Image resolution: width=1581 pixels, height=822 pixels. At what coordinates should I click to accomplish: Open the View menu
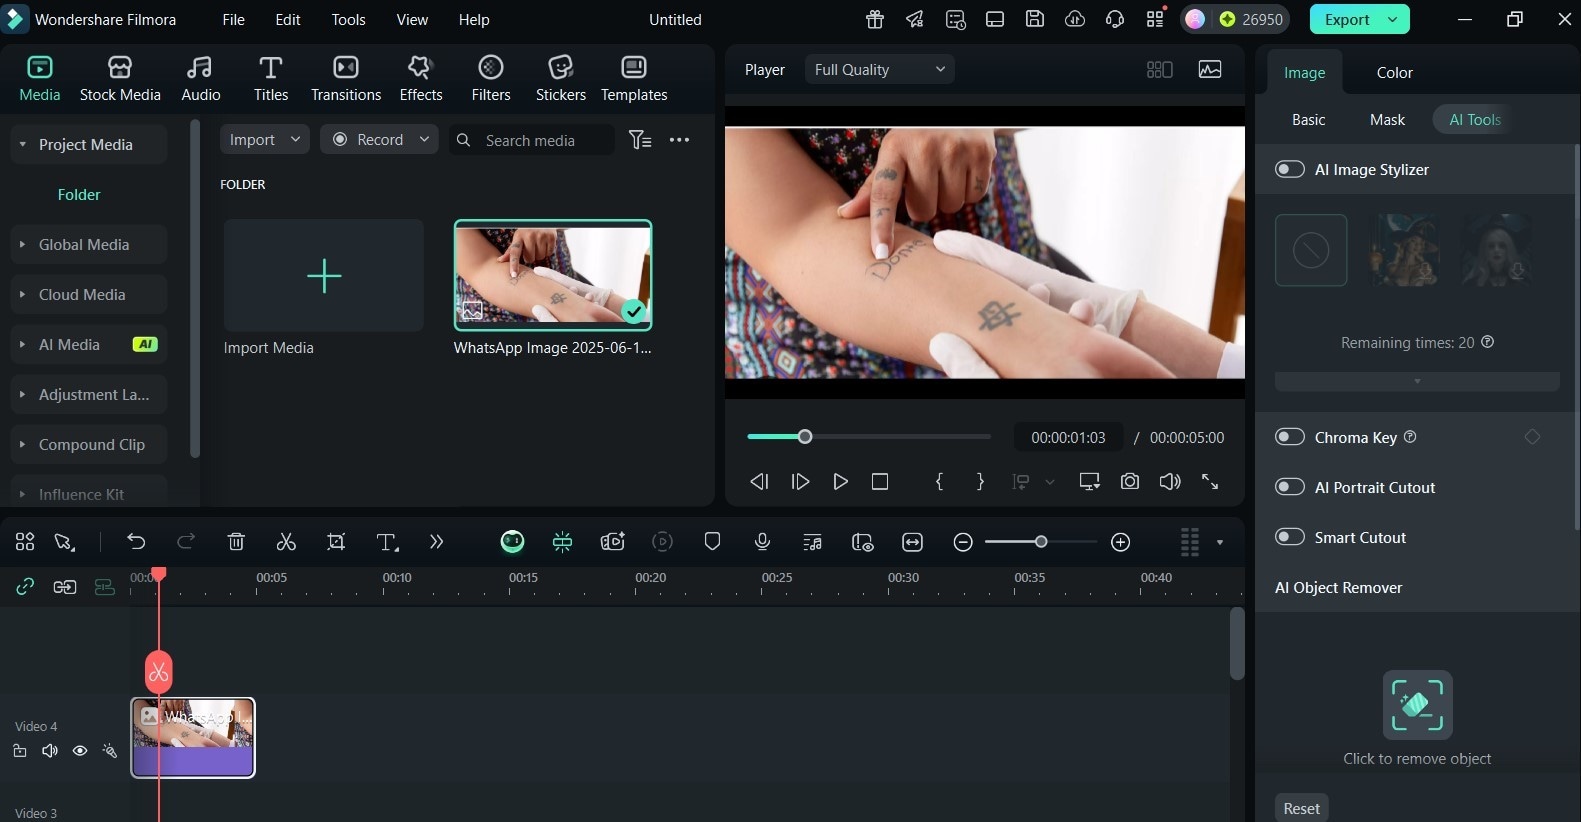(x=412, y=19)
